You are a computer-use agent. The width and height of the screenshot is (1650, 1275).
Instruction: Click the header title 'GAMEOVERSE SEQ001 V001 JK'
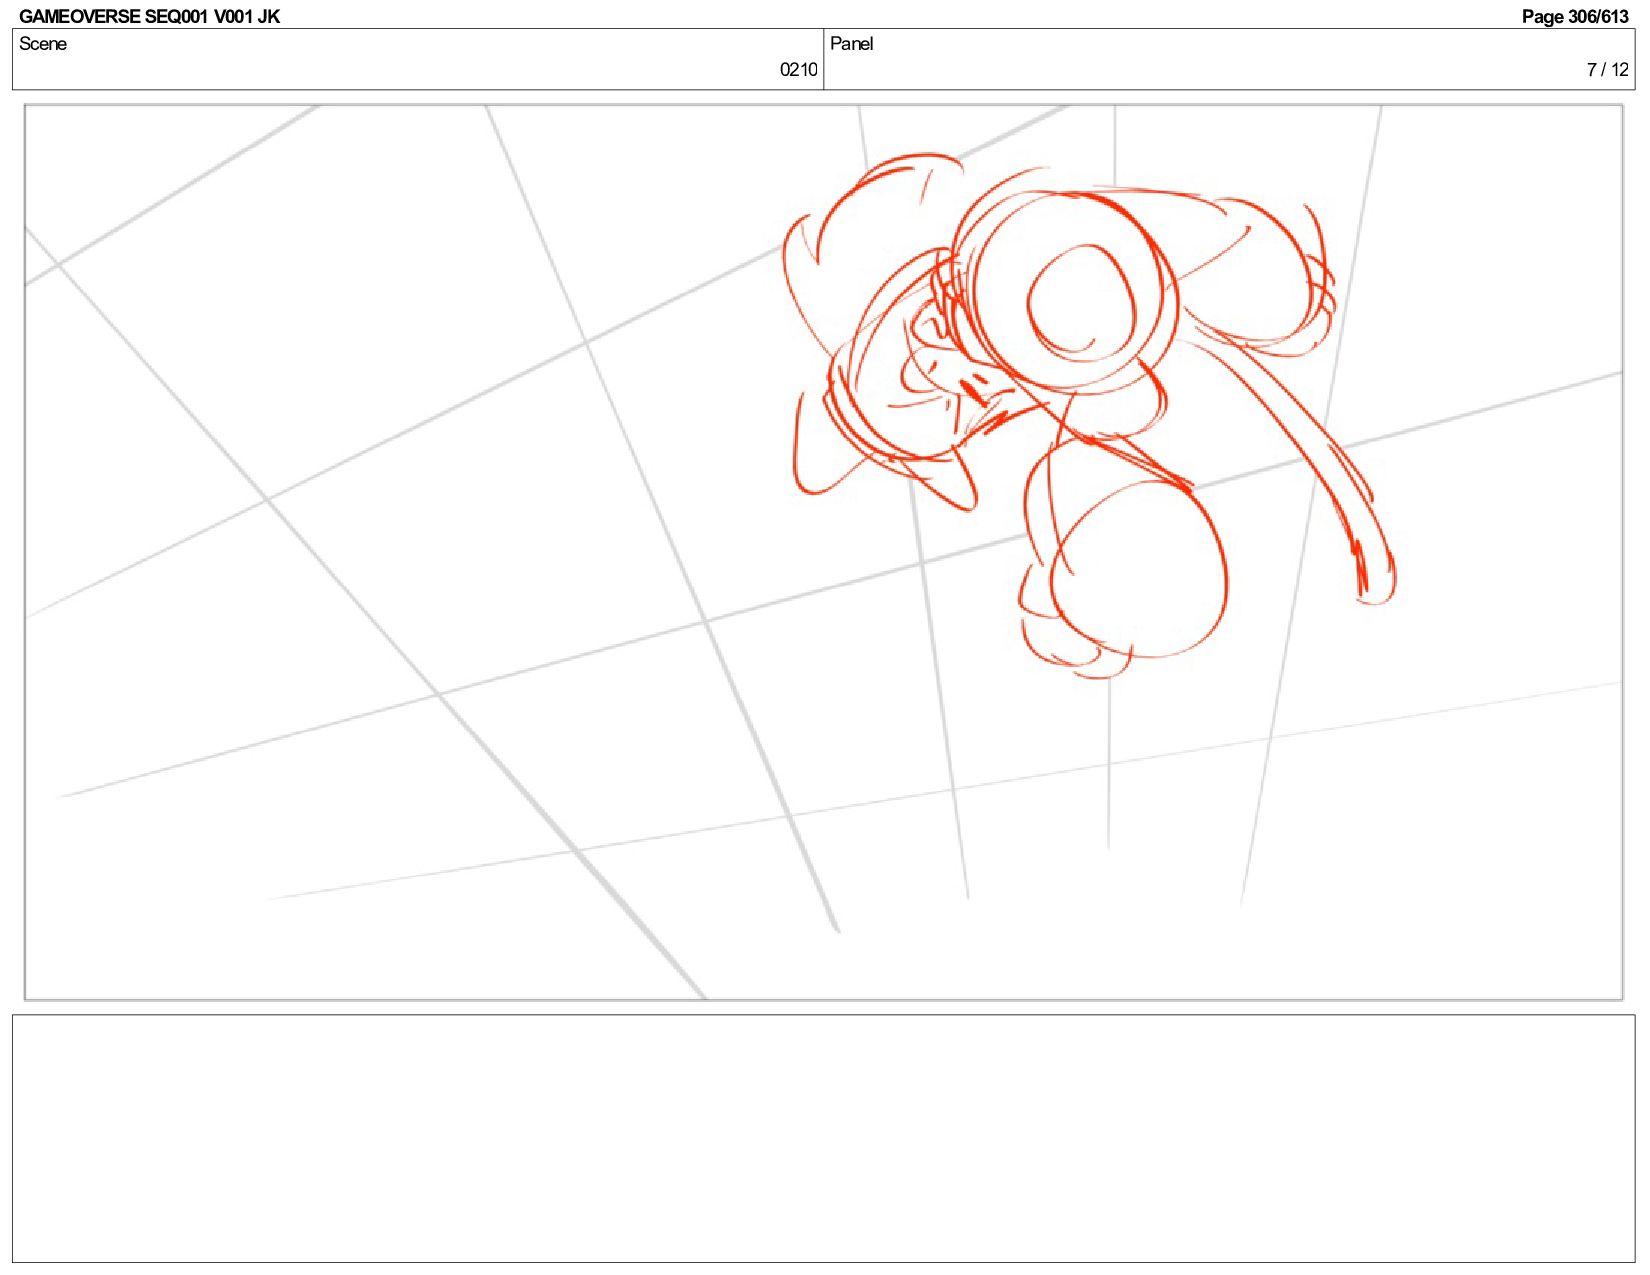(x=150, y=16)
